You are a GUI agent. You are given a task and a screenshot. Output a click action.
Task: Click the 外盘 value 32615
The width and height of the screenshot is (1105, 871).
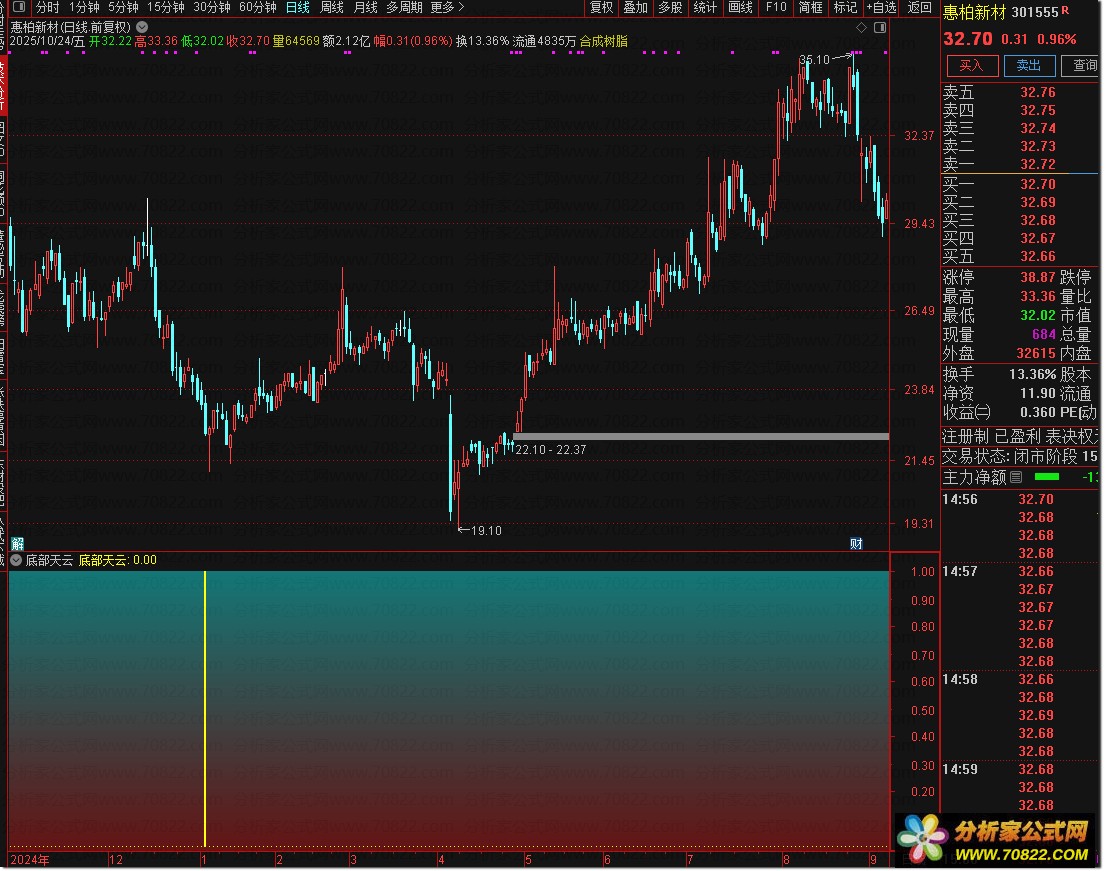click(x=1036, y=353)
